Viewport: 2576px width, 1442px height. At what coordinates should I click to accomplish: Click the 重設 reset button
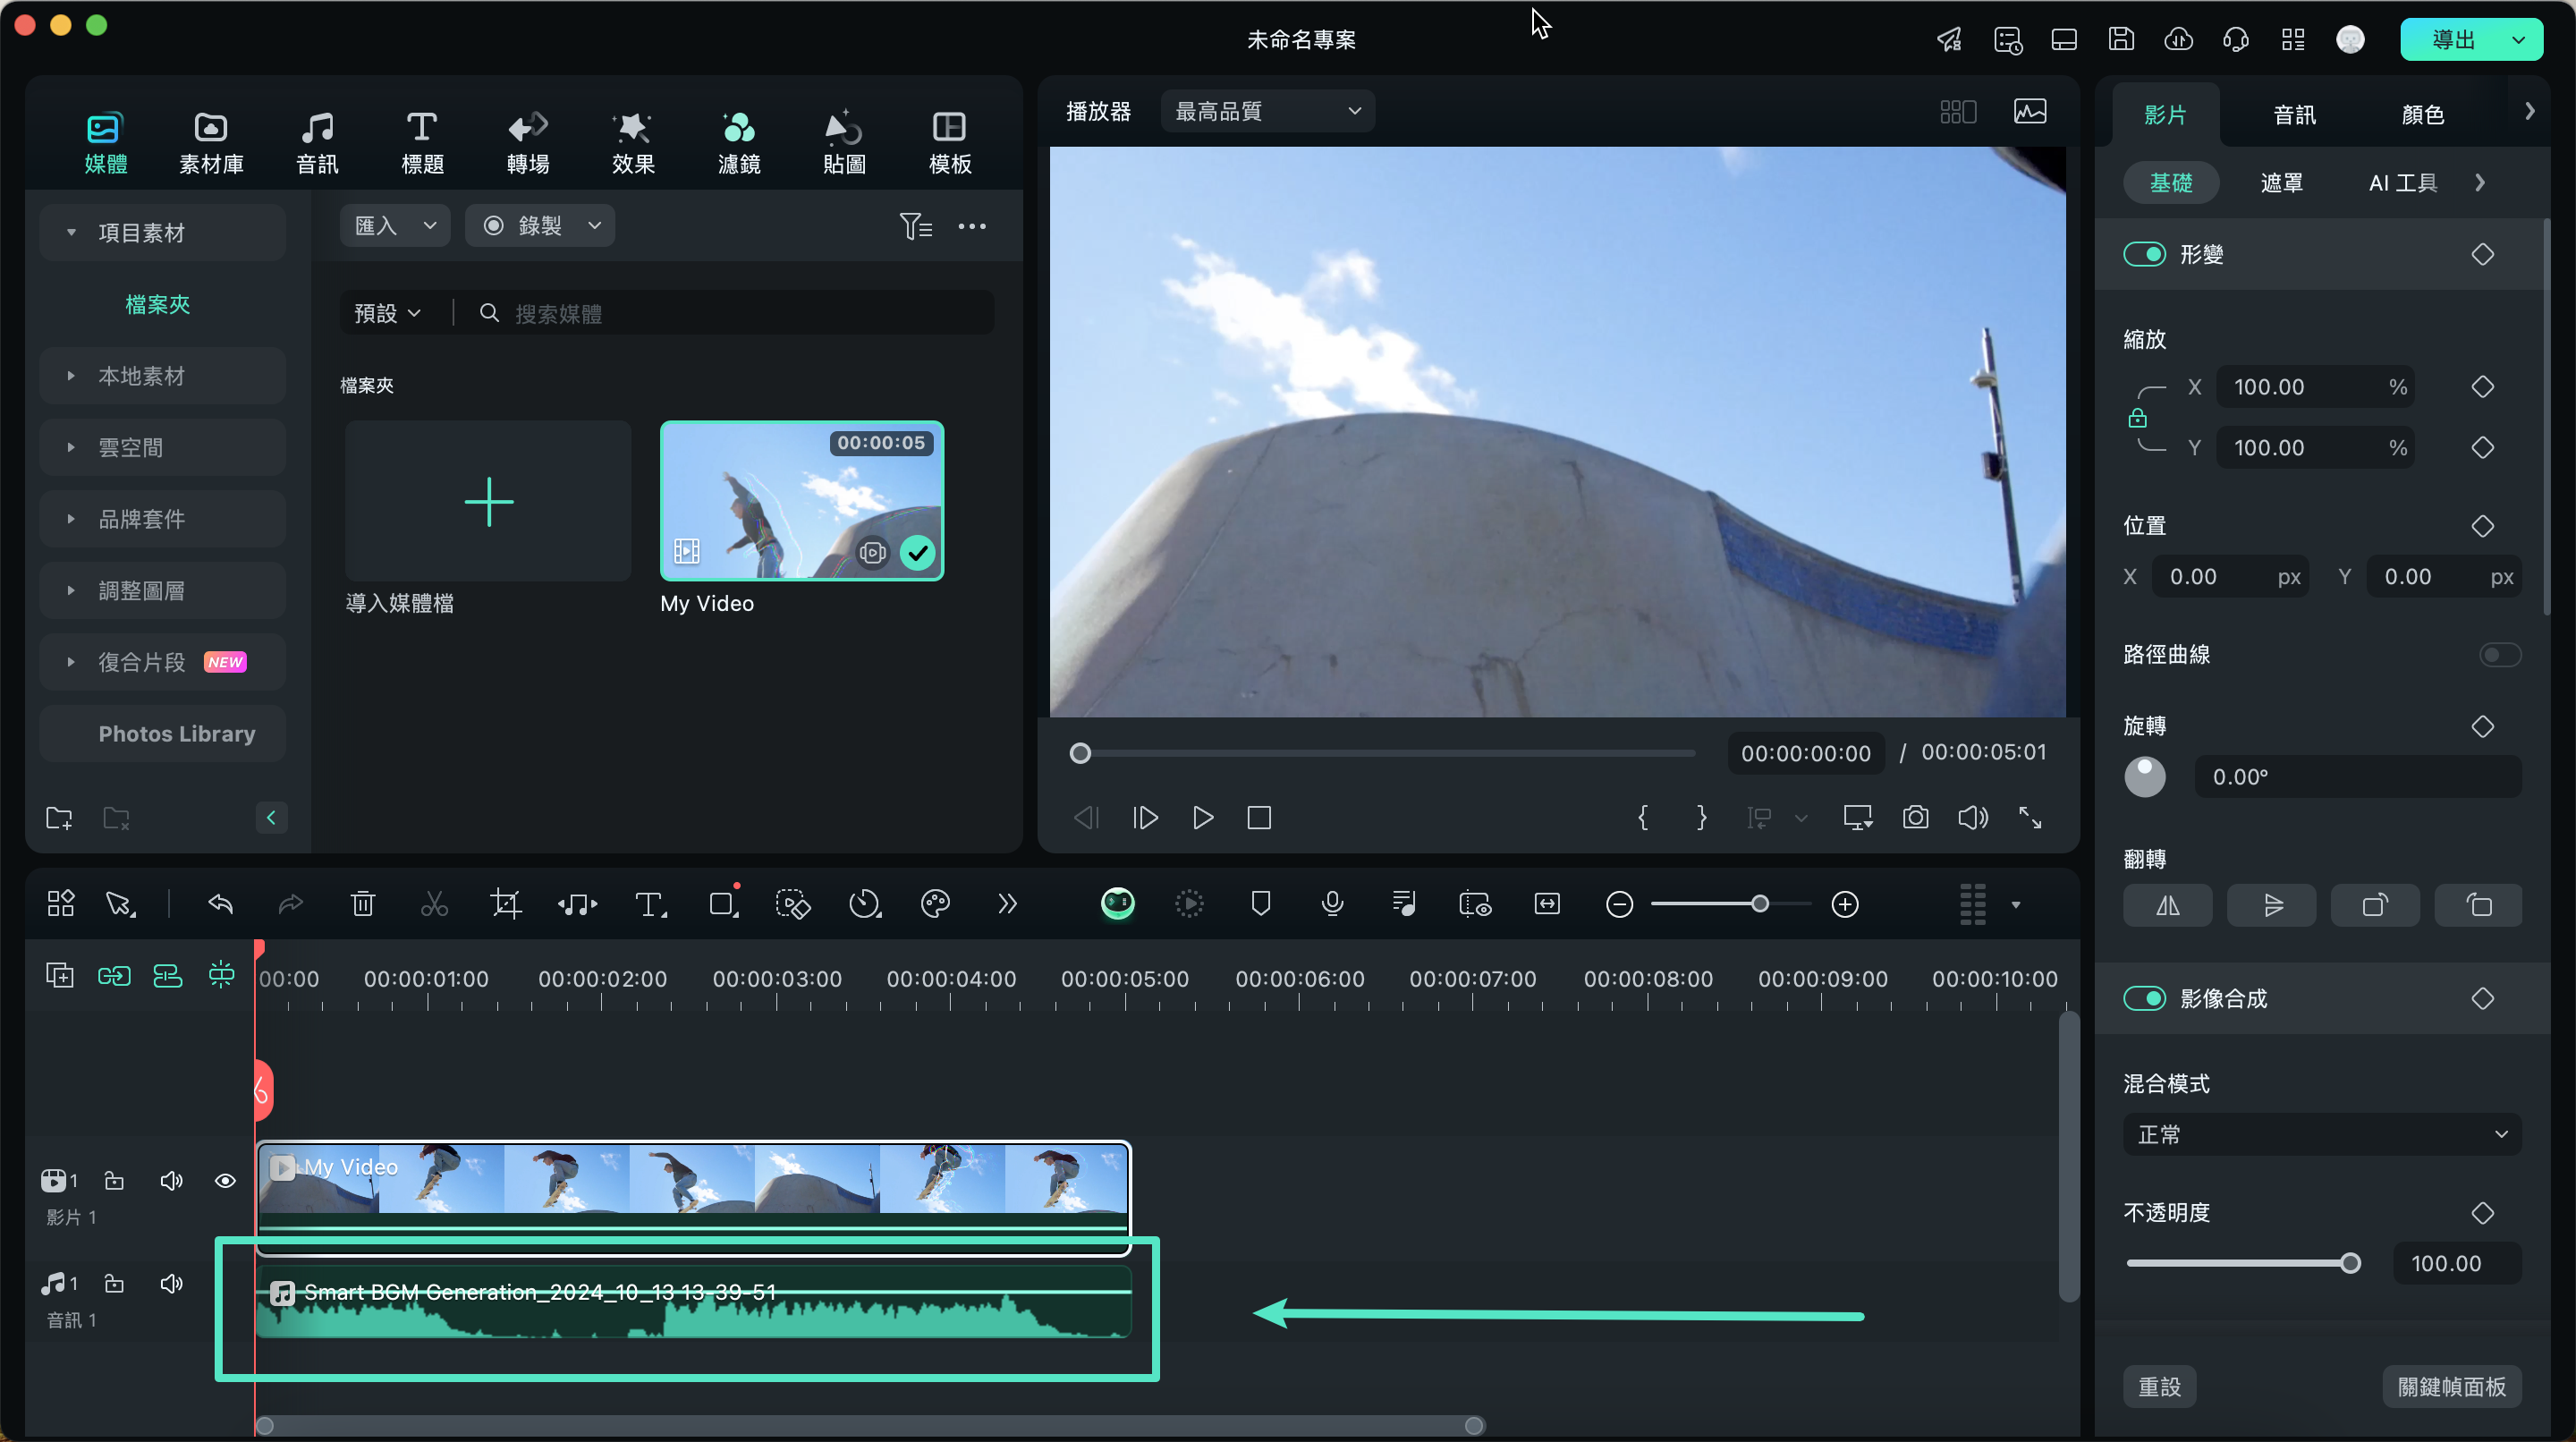(2159, 1387)
